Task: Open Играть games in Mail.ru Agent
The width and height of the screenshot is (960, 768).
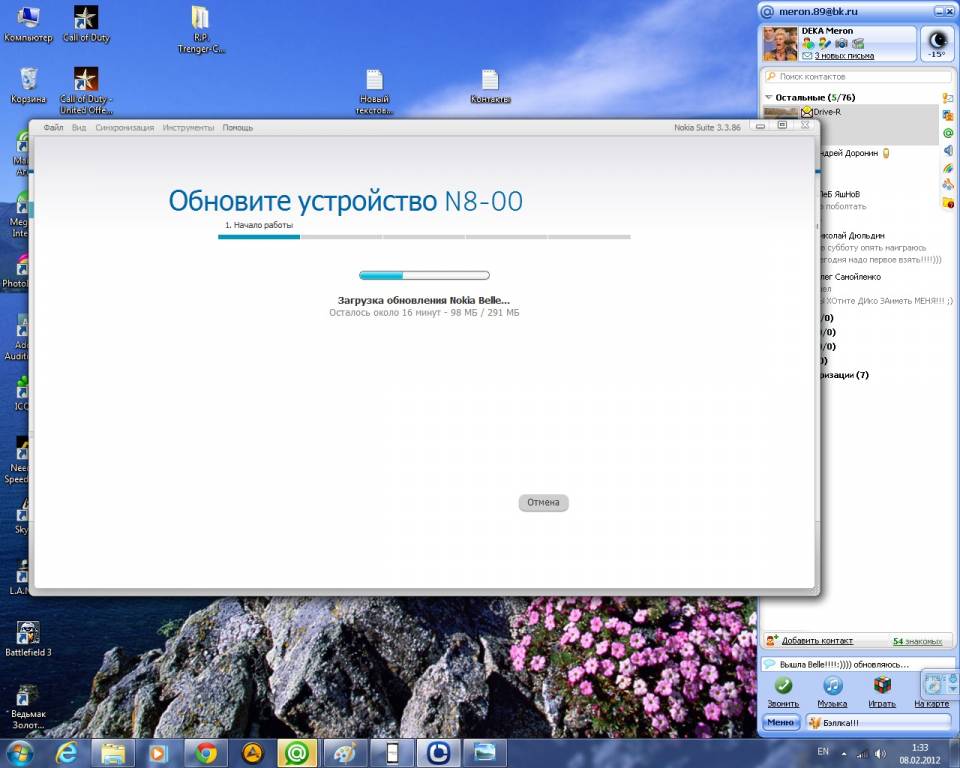Action: pyautogui.click(x=882, y=691)
